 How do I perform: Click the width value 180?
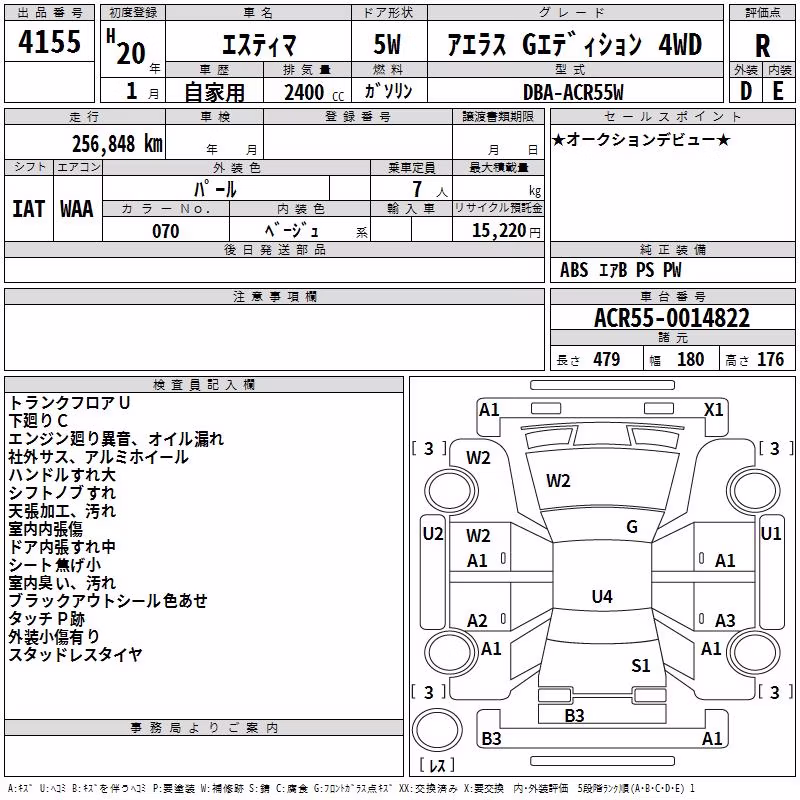point(690,359)
